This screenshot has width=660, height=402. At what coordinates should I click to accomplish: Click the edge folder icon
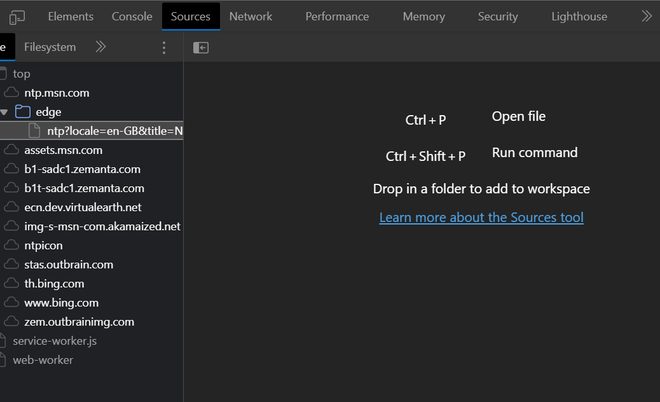tap(24, 112)
